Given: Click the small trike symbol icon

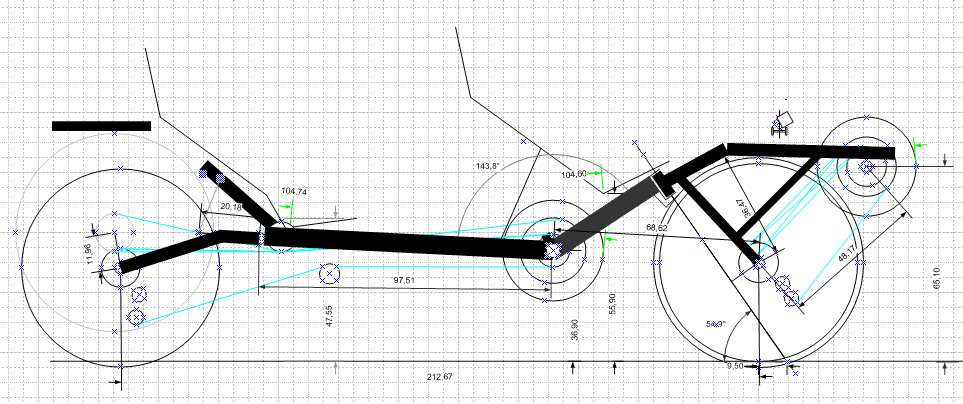Looking at the screenshot, I should pyautogui.click(x=781, y=122).
